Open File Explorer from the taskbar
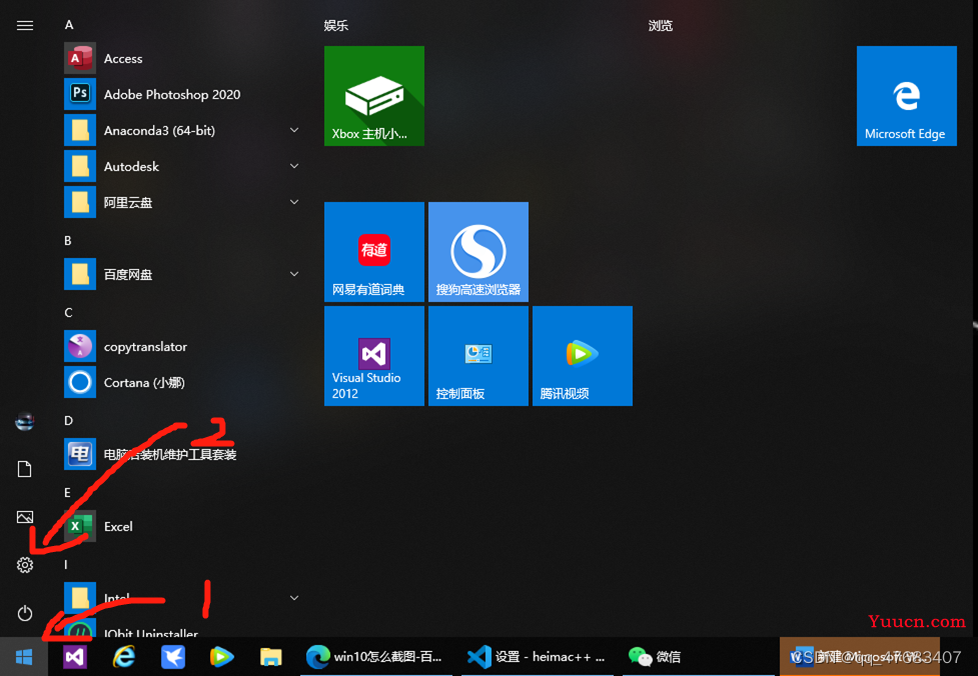978x676 pixels. coord(271,657)
